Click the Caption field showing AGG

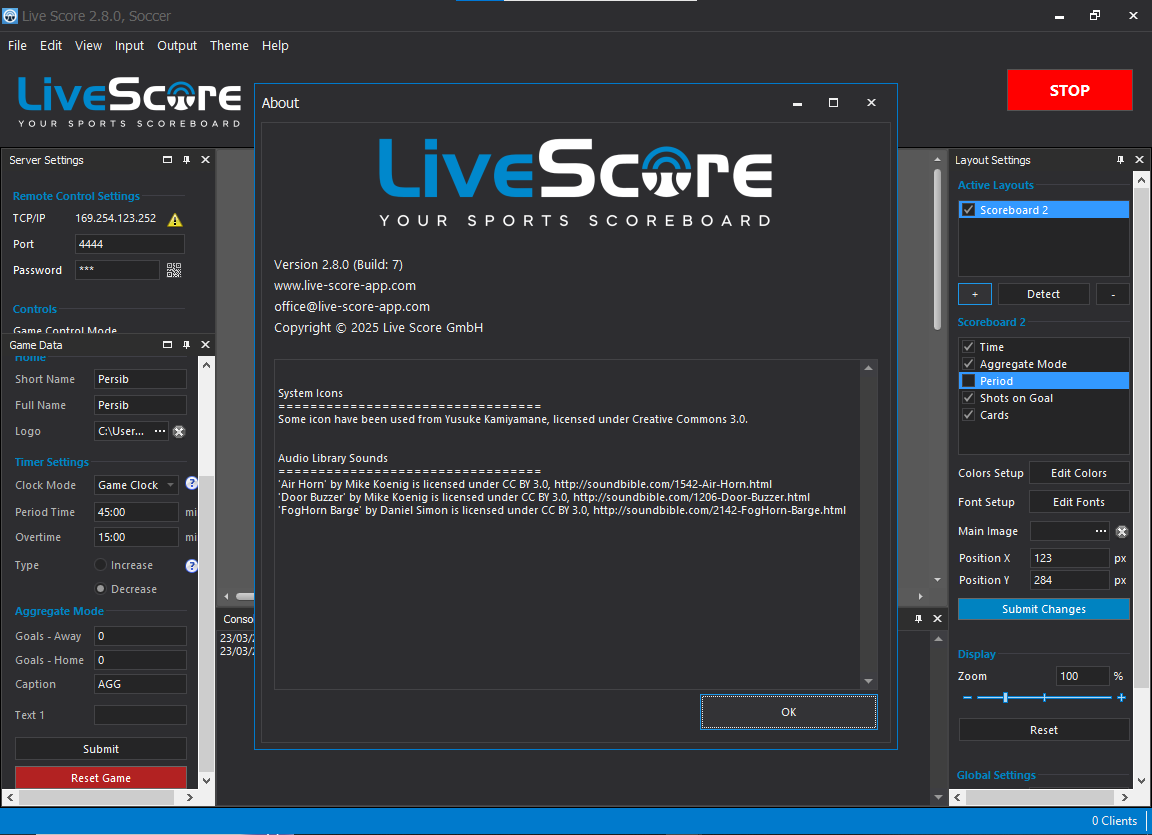(140, 684)
